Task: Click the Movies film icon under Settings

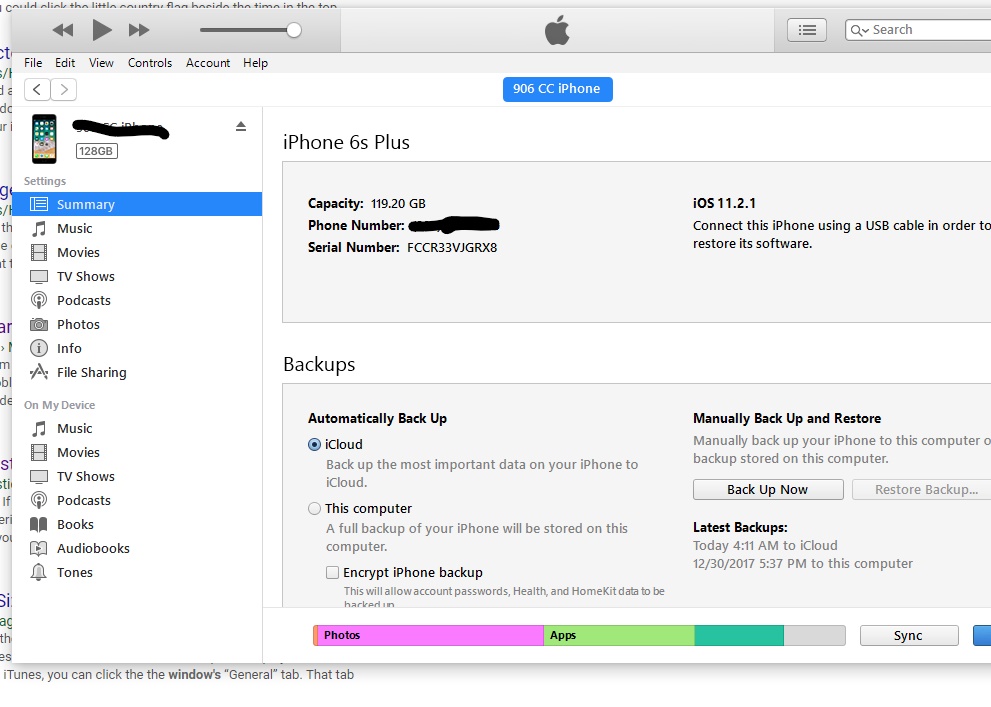Action: [x=39, y=252]
